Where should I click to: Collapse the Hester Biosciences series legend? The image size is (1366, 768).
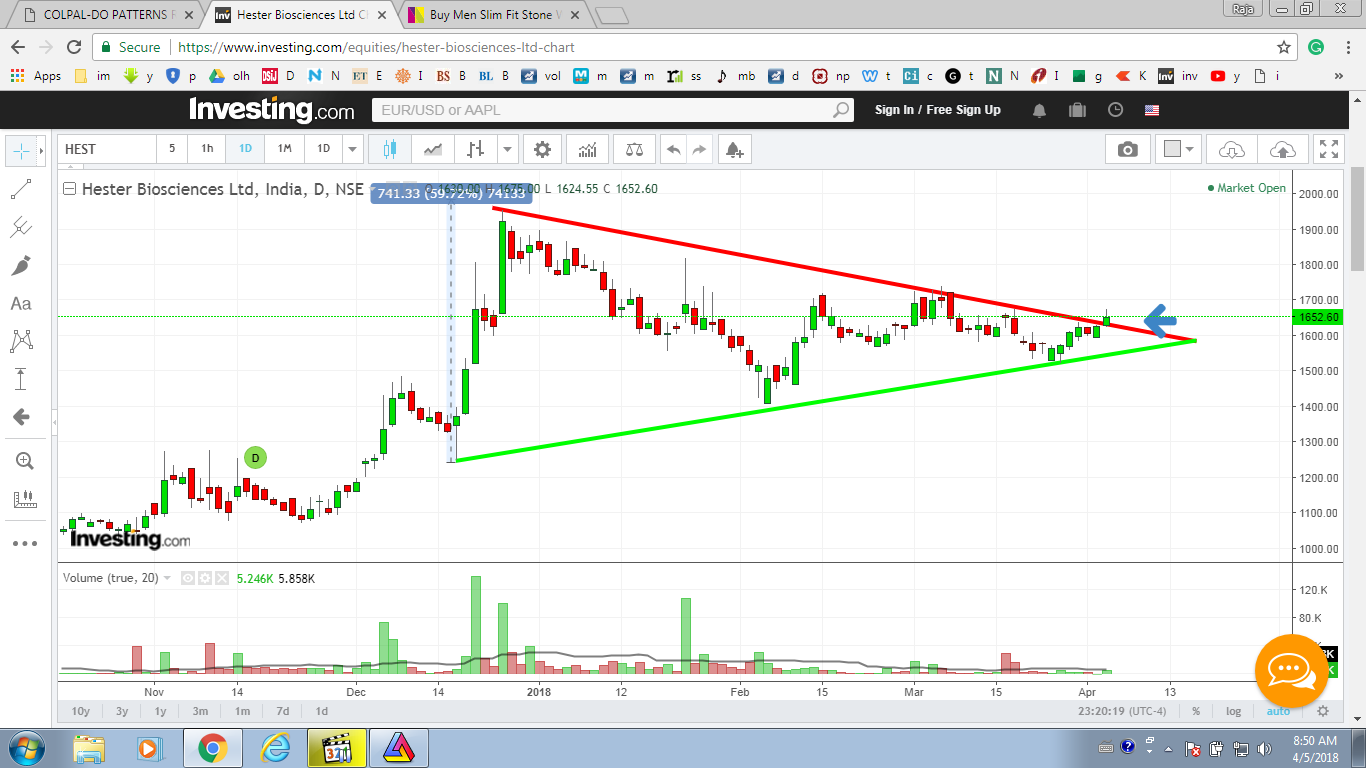(69, 188)
